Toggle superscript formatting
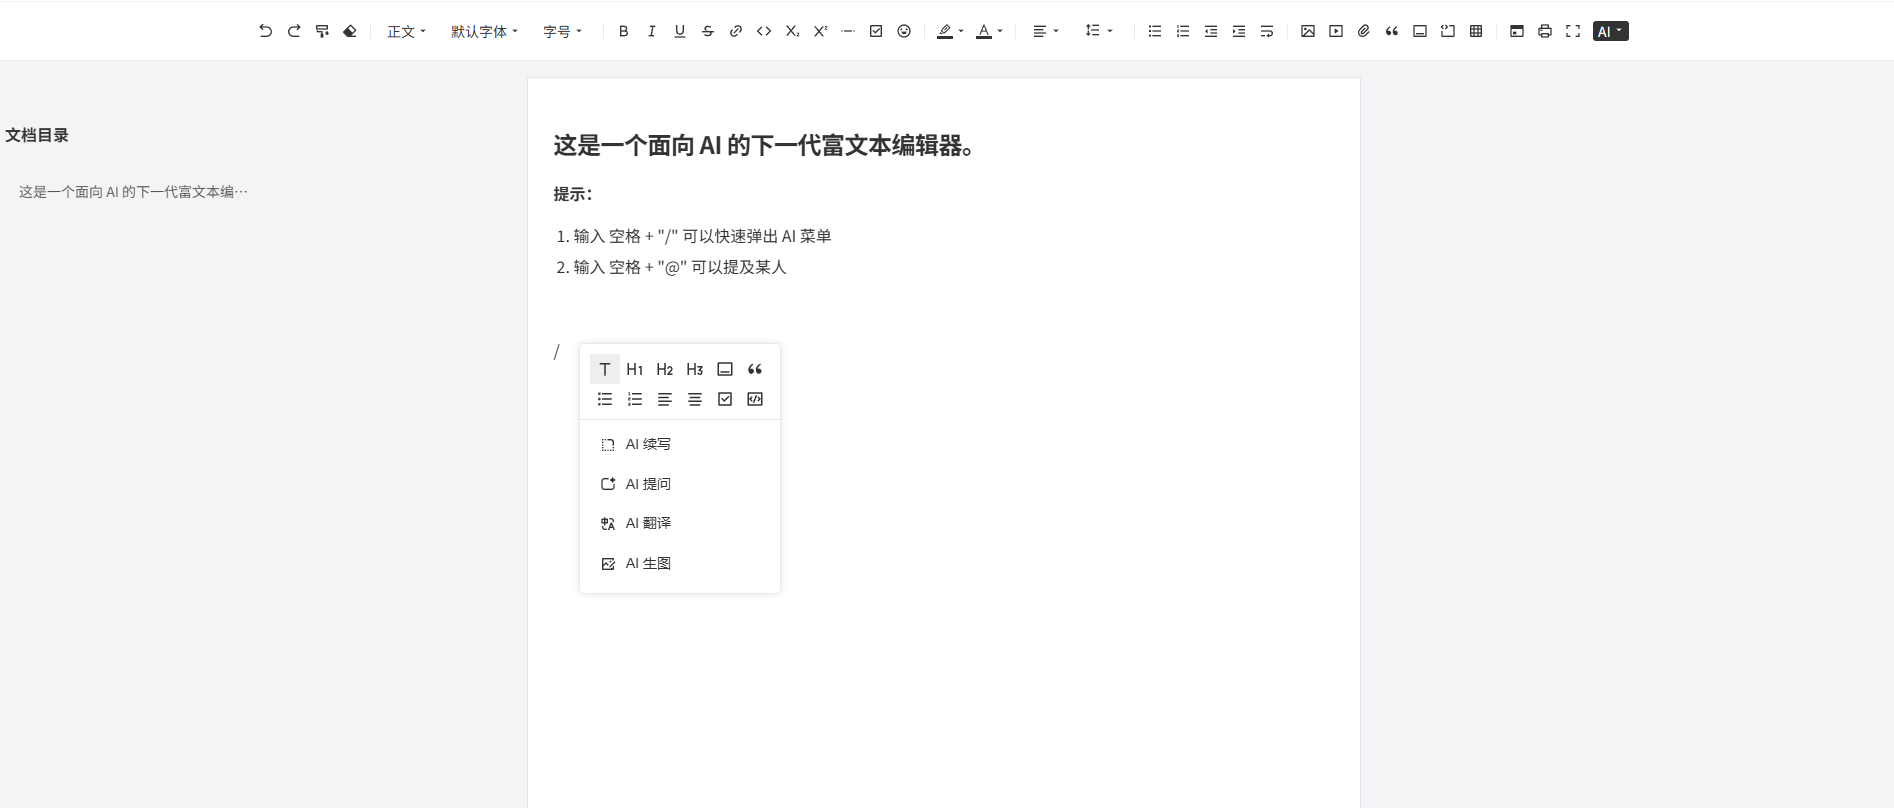 pyautogui.click(x=820, y=31)
